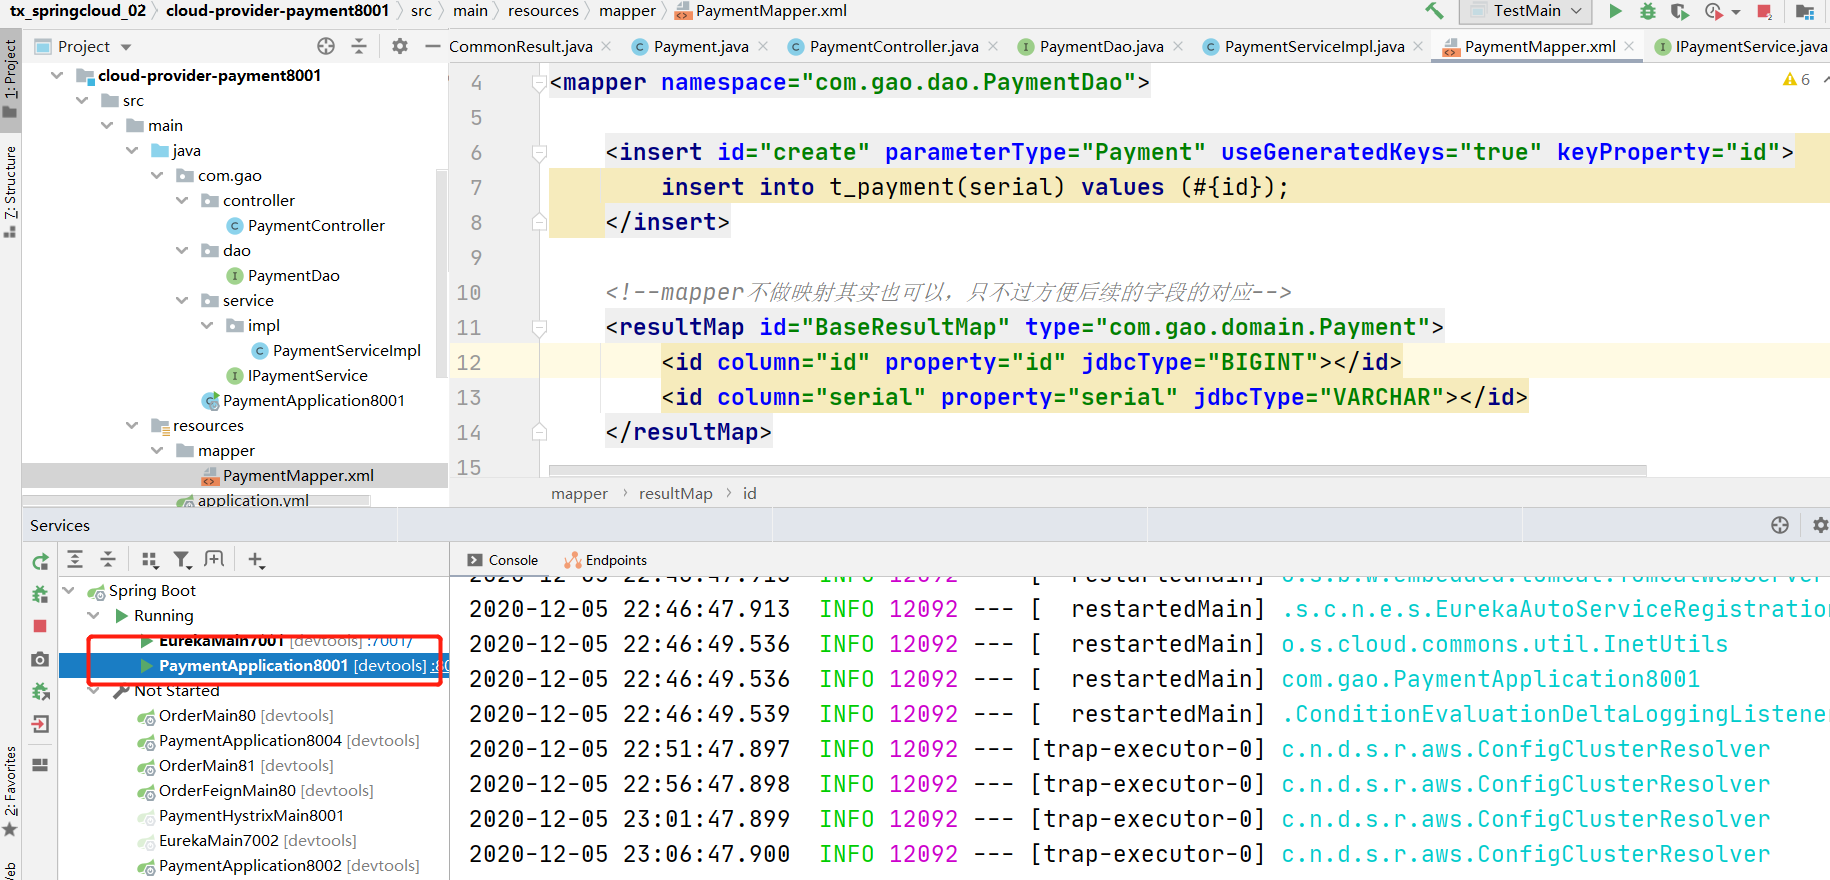Image resolution: width=1830 pixels, height=880 pixels.
Task: Collapse the com.gao package node
Action: coord(157,175)
